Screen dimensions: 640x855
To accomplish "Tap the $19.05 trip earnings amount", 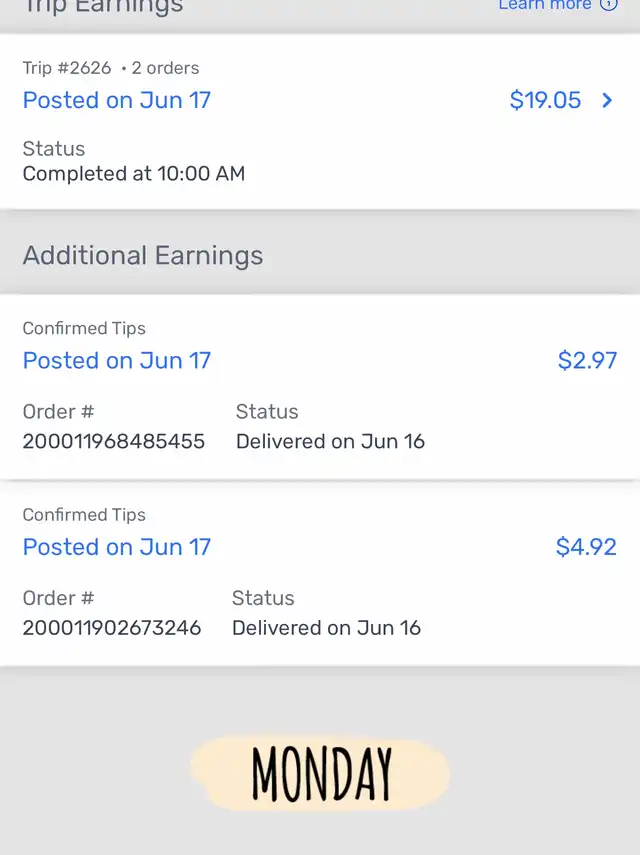I will point(545,100).
